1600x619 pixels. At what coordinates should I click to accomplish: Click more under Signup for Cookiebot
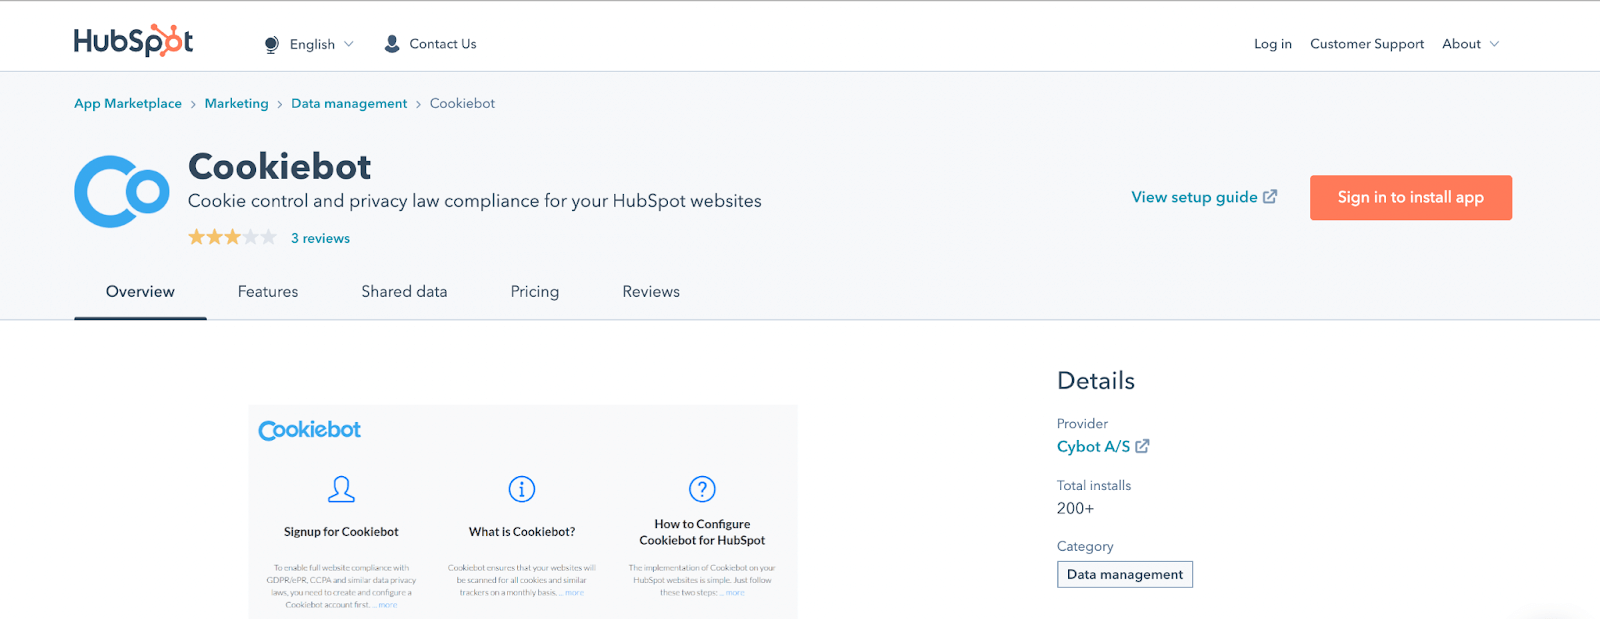pyautogui.click(x=388, y=605)
